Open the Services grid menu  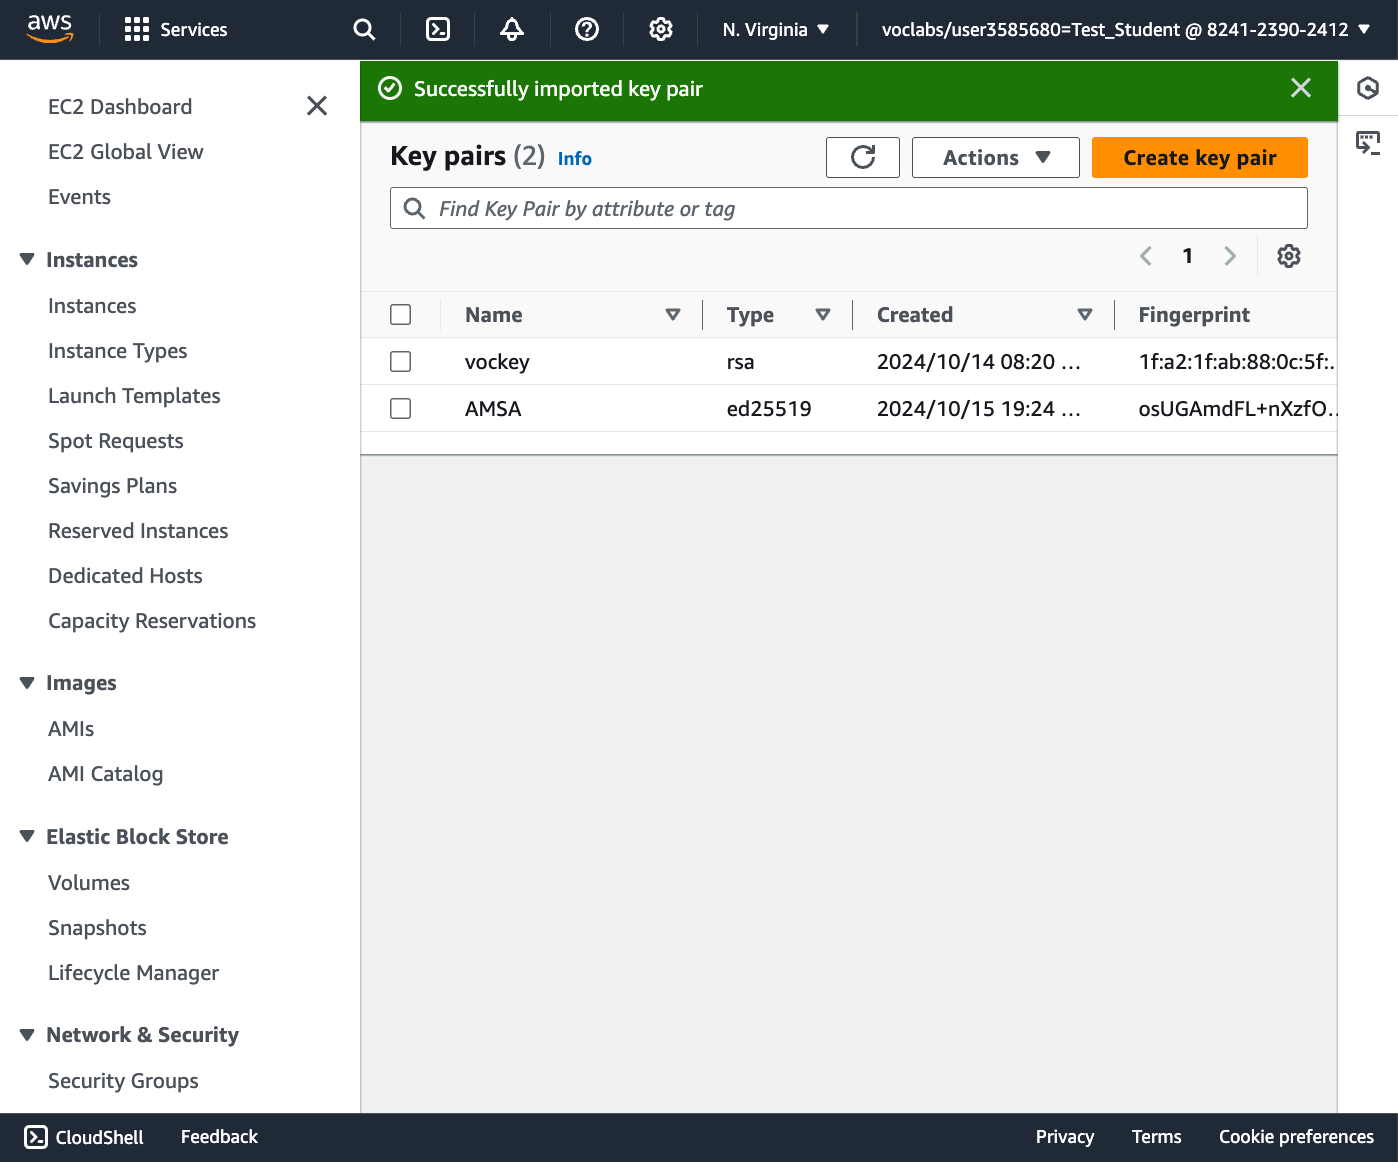click(x=176, y=30)
